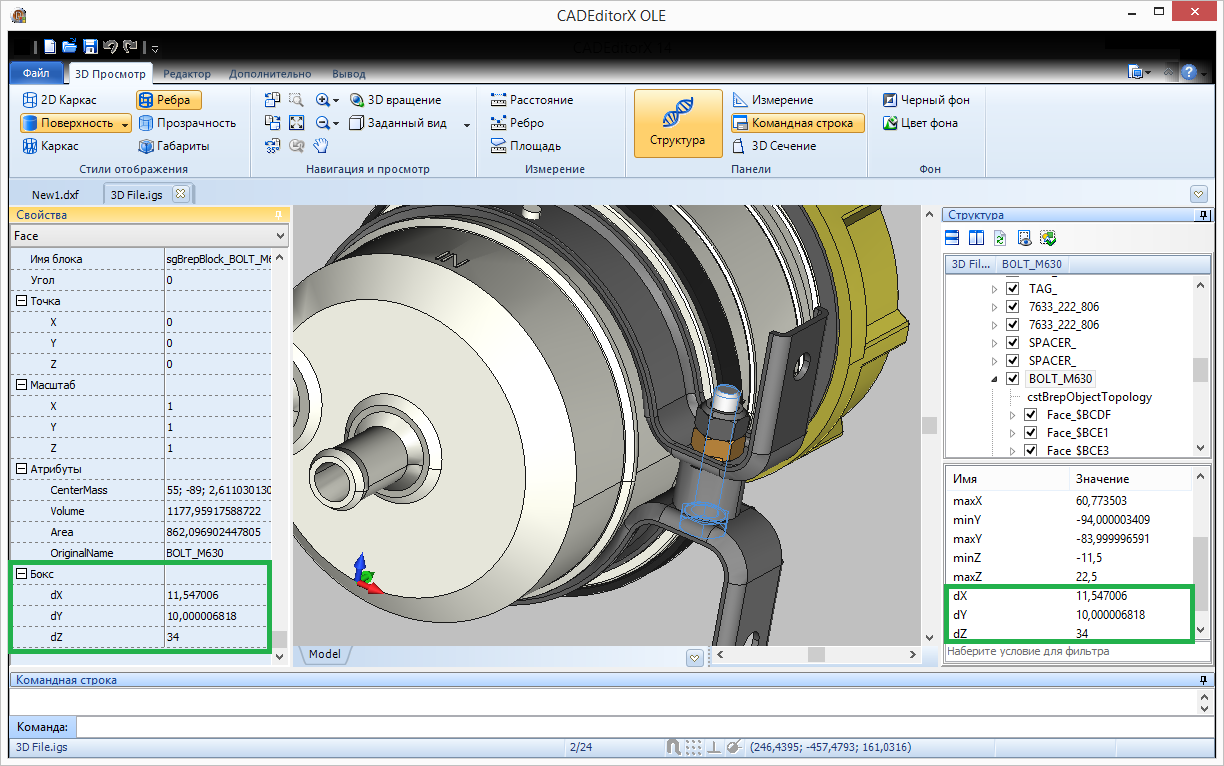Open the background color picker
The image size is (1224, 766).
(919, 123)
